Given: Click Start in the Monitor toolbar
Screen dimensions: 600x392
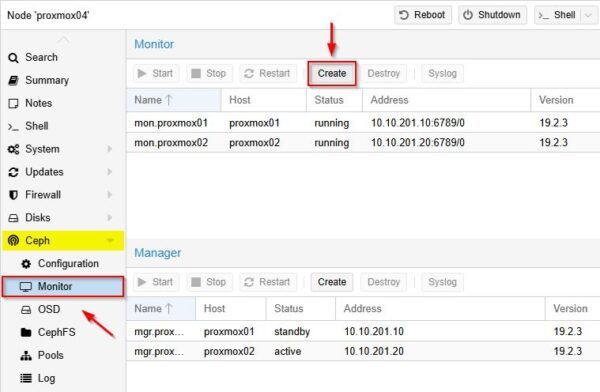Looking at the screenshot, I should pos(156,73).
